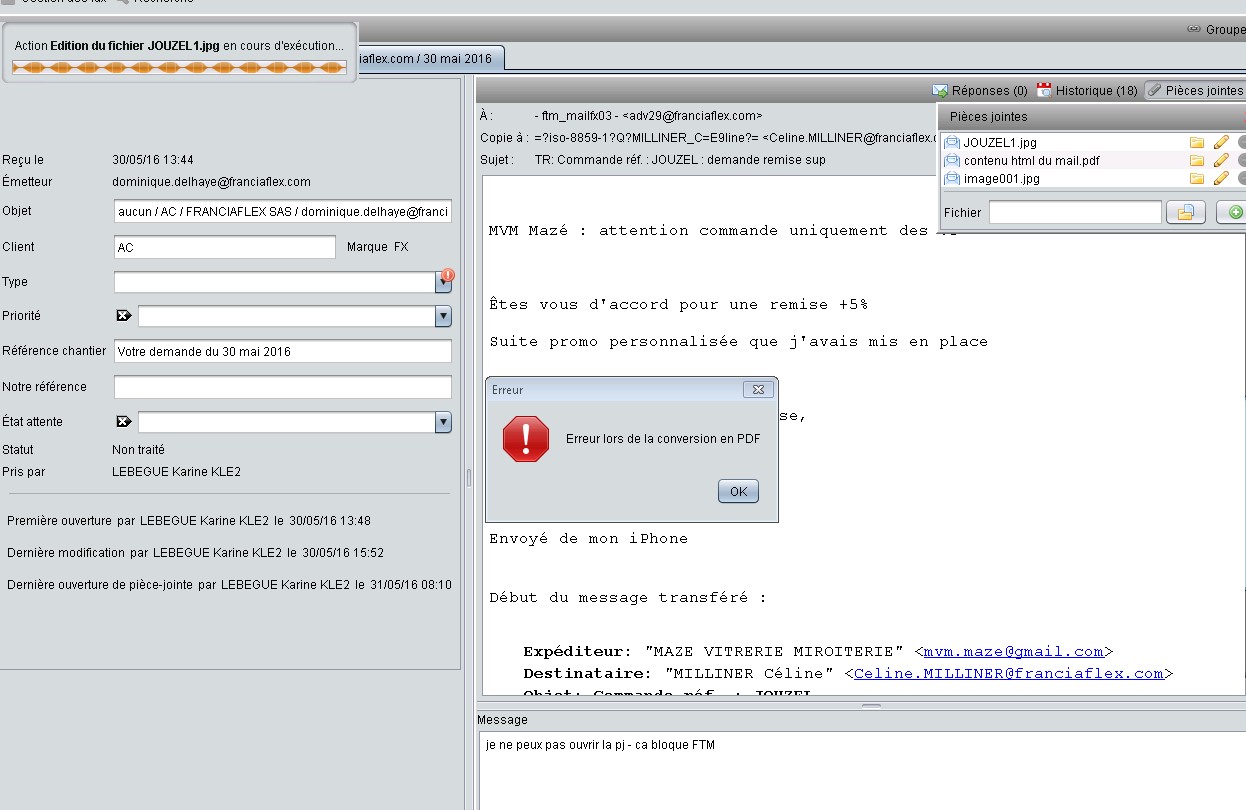This screenshot has width=1246, height=810.
Task: Click pencil edit icon for image001.jpg
Action: tap(1221, 178)
